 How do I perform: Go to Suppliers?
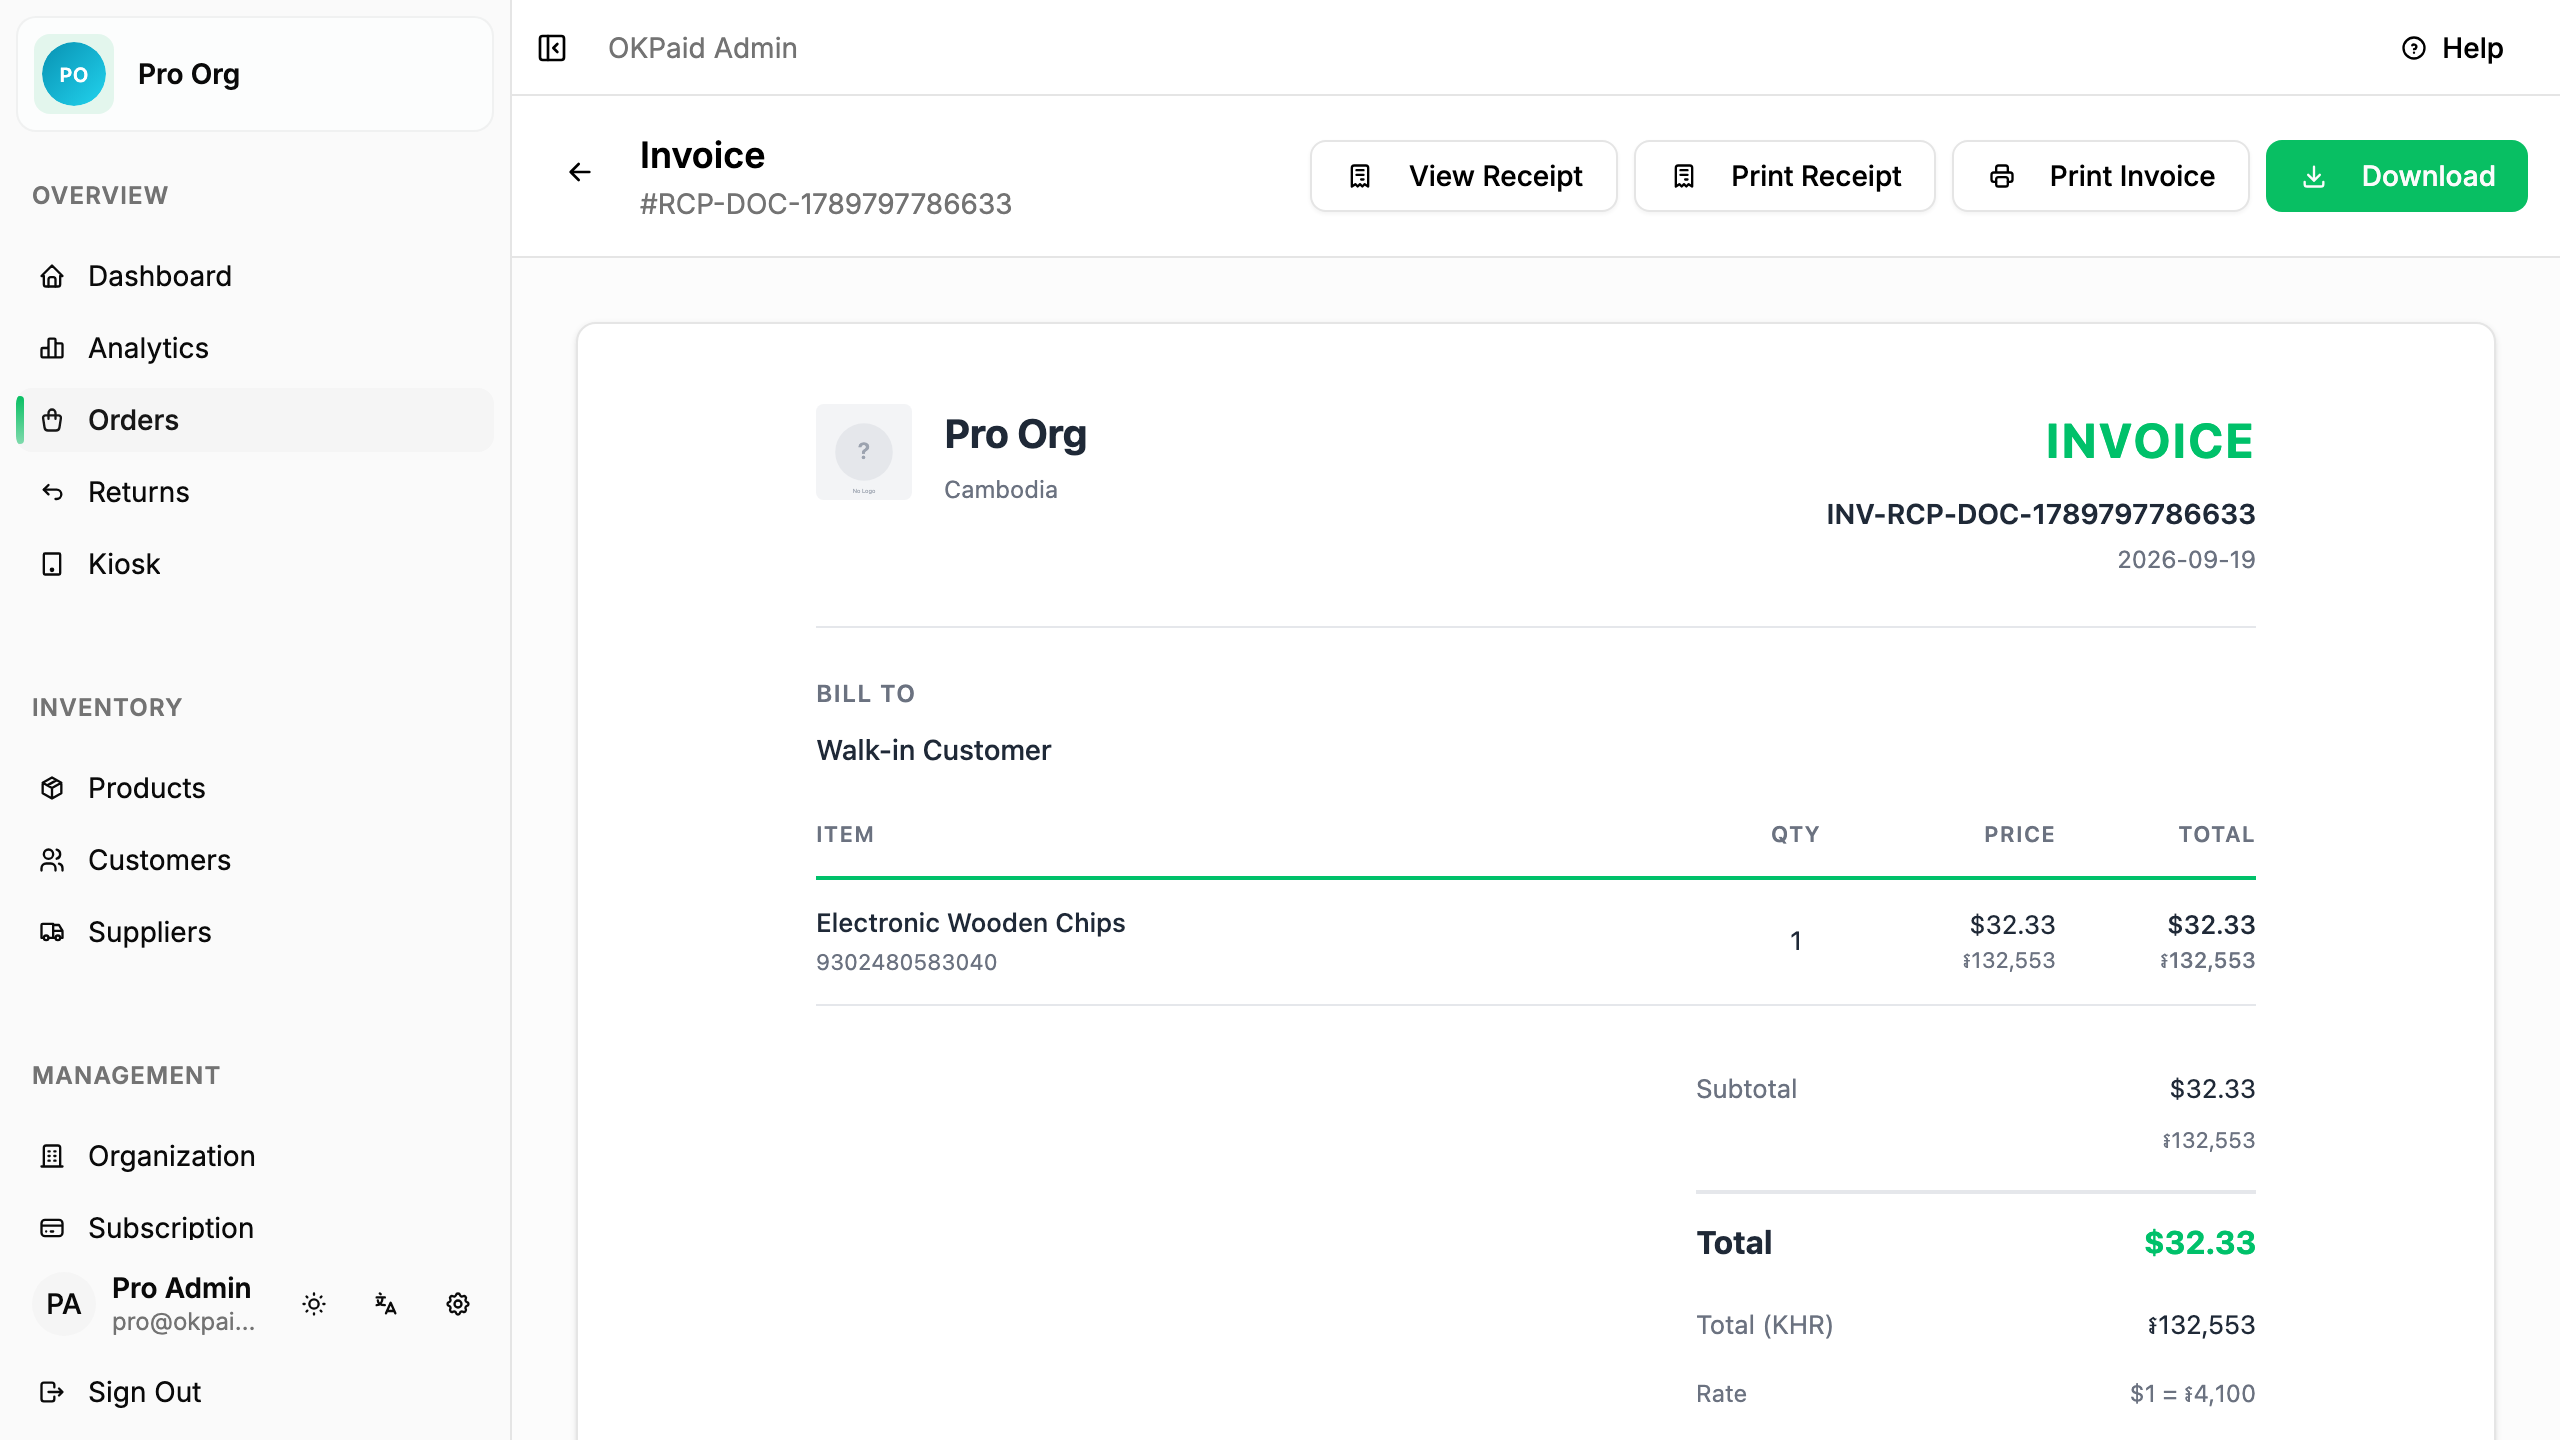(x=255, y=932)
